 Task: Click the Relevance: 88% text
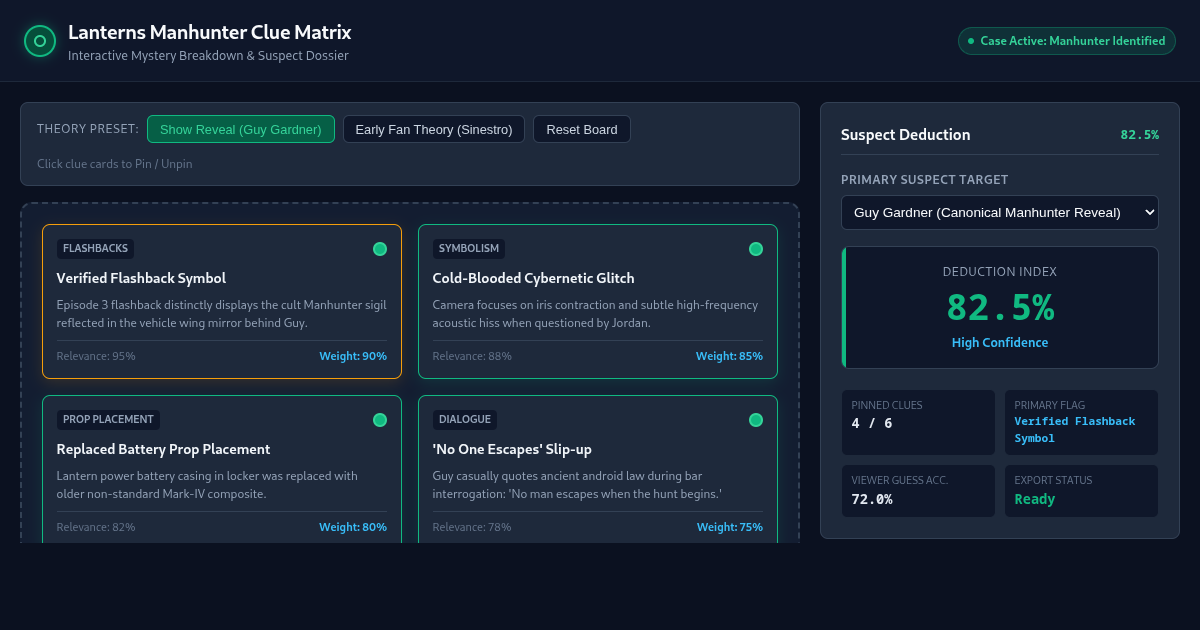pos(472,356)
